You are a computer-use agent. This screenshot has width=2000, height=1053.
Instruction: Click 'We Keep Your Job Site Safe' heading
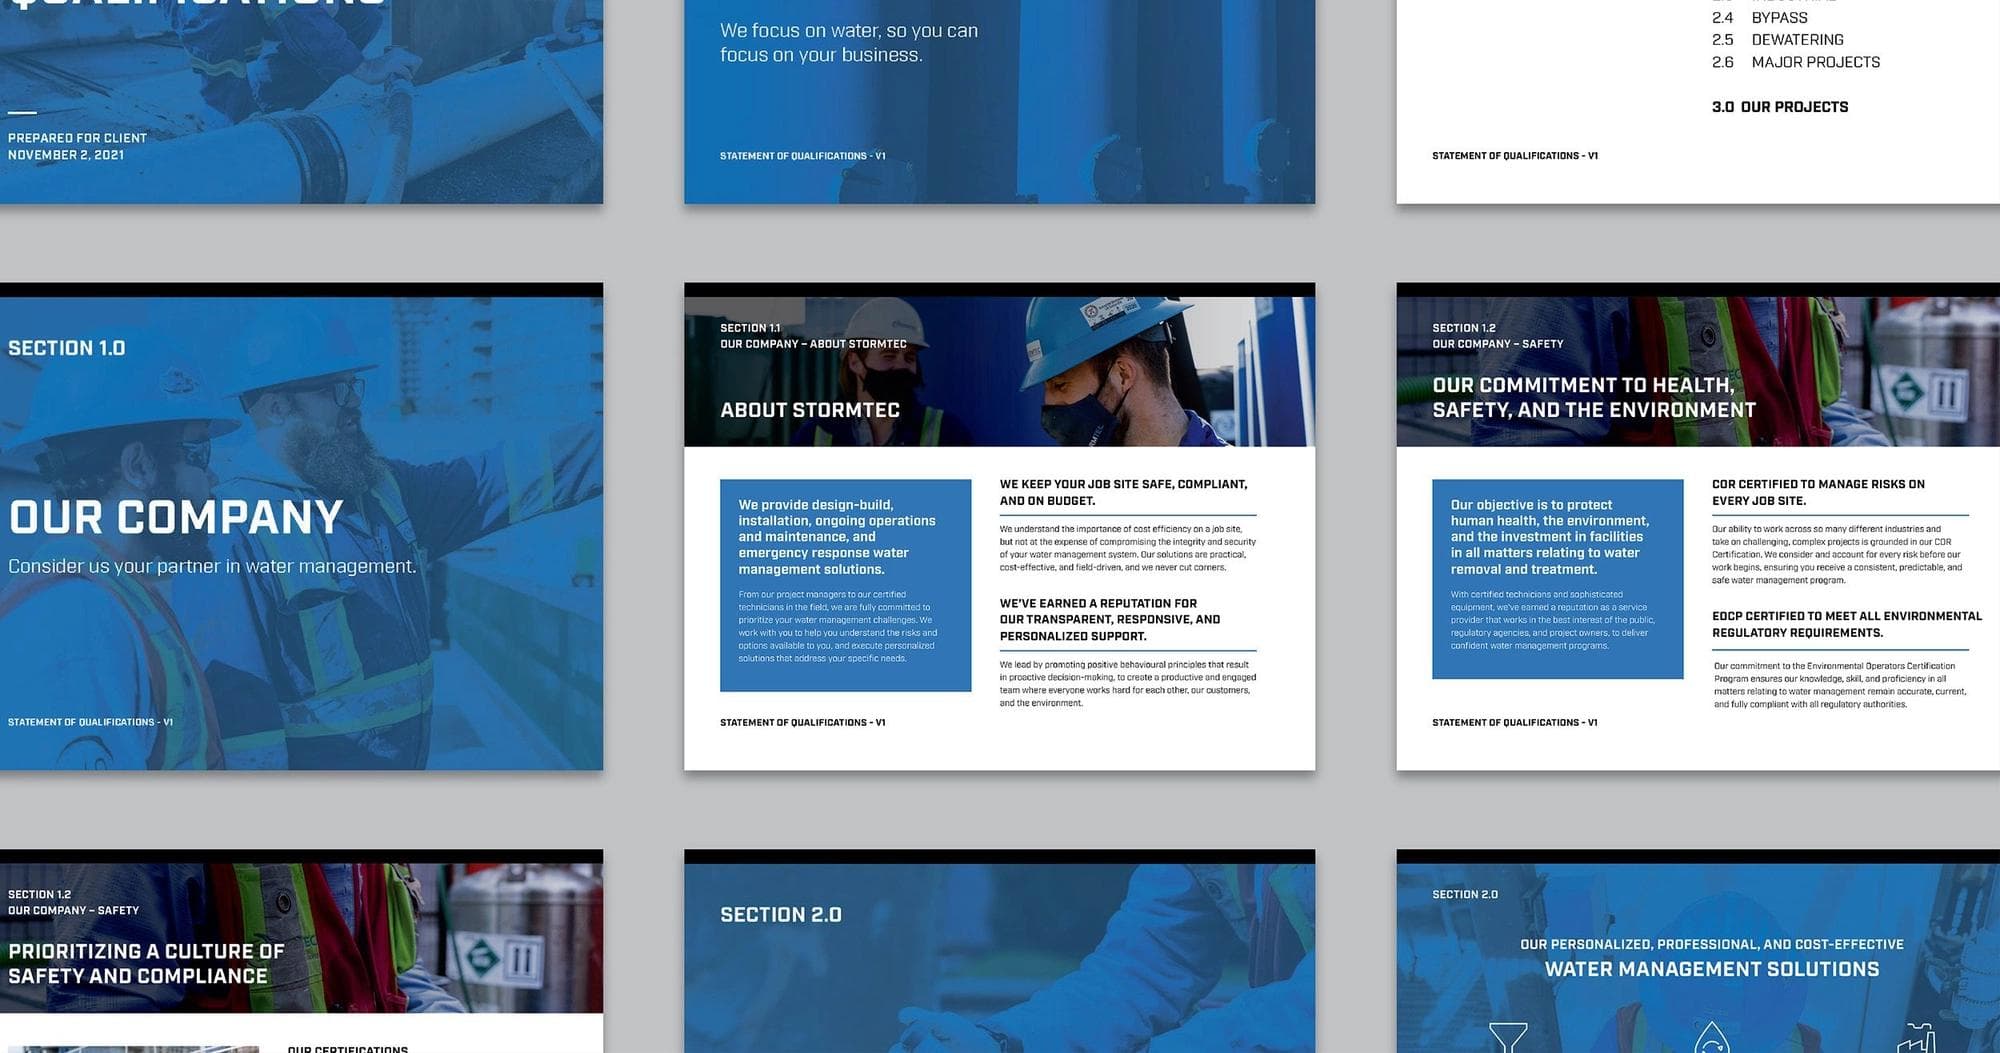click(x=1123, y=492)
